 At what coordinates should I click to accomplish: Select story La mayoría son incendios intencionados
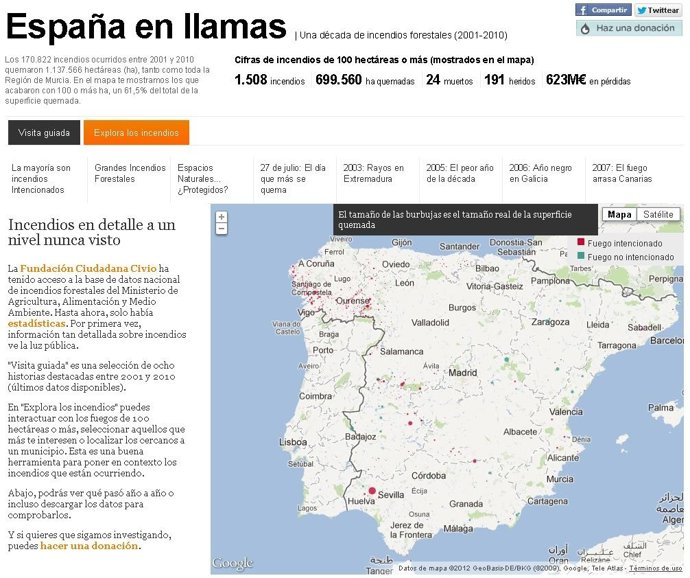(x=40, y=179)
